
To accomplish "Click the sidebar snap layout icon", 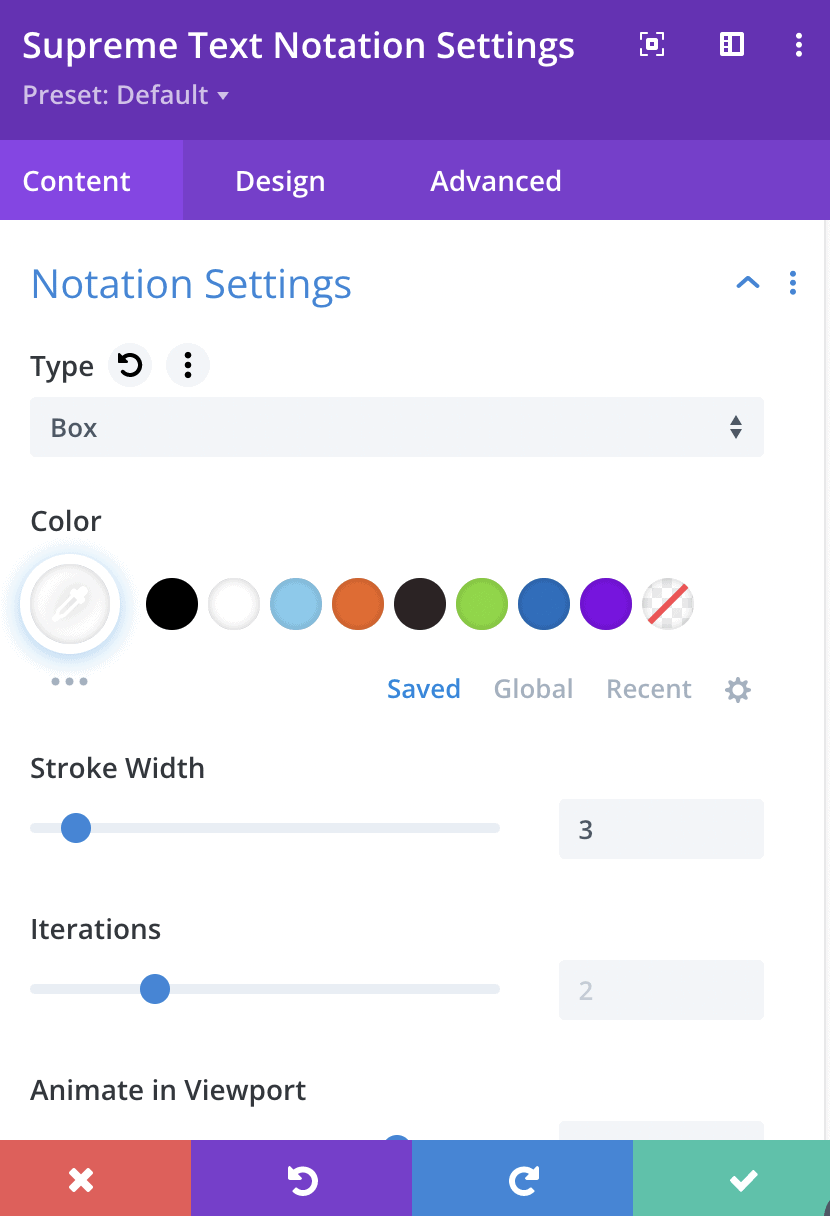I will [x=732, y=44].
